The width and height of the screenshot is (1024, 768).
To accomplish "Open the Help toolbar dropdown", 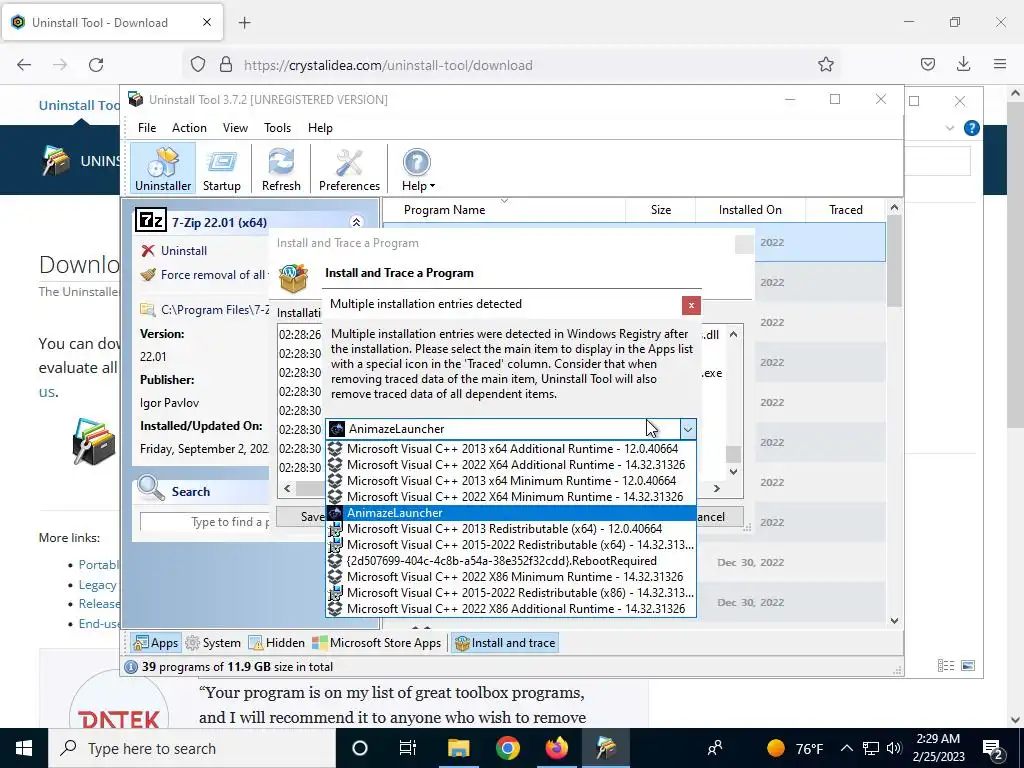I will (x=417, y=168).
